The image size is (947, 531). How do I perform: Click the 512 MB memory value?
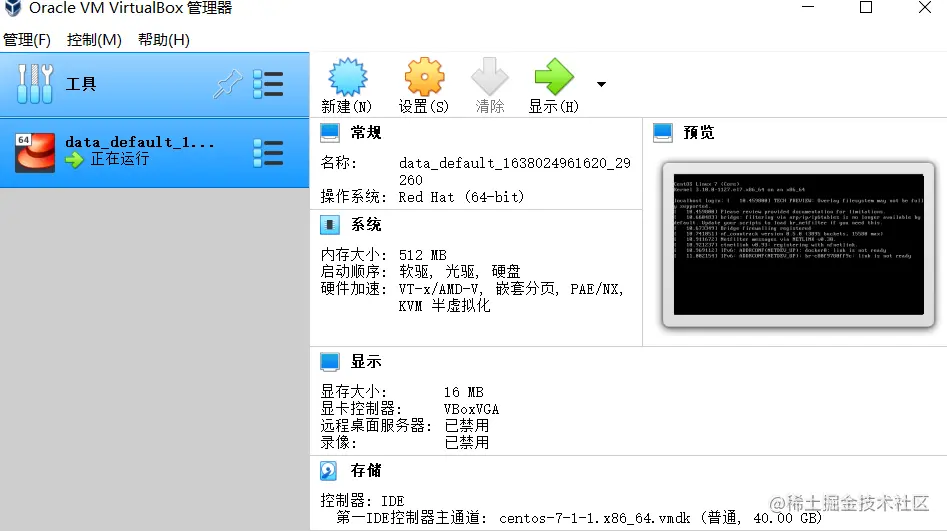[423, 255]
